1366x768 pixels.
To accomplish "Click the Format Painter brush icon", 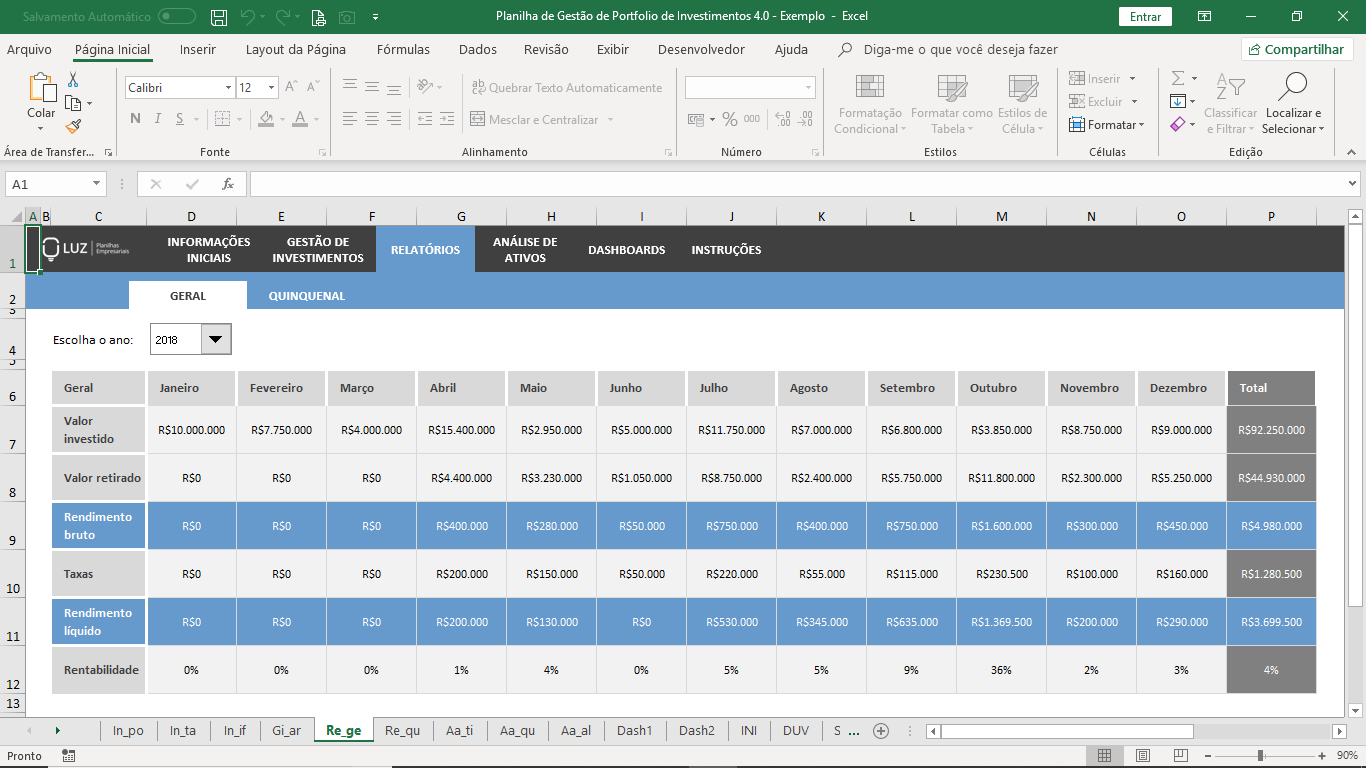I will (73, 126).
